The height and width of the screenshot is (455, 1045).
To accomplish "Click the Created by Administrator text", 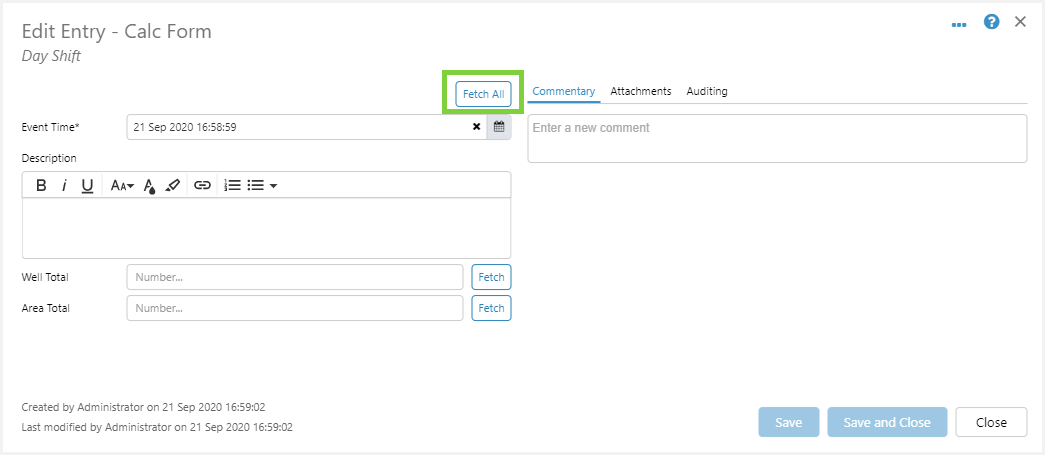I will pos(144,406).
